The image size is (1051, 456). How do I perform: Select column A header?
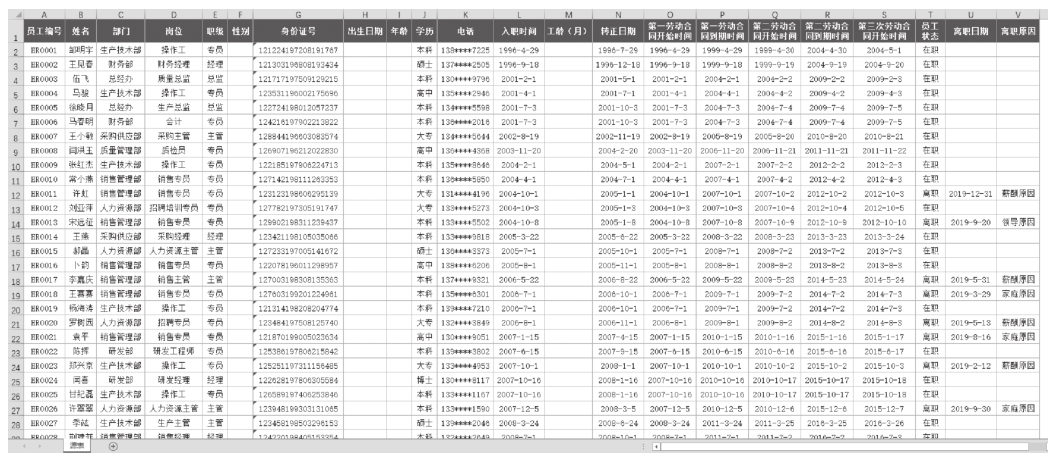[44, 15]
